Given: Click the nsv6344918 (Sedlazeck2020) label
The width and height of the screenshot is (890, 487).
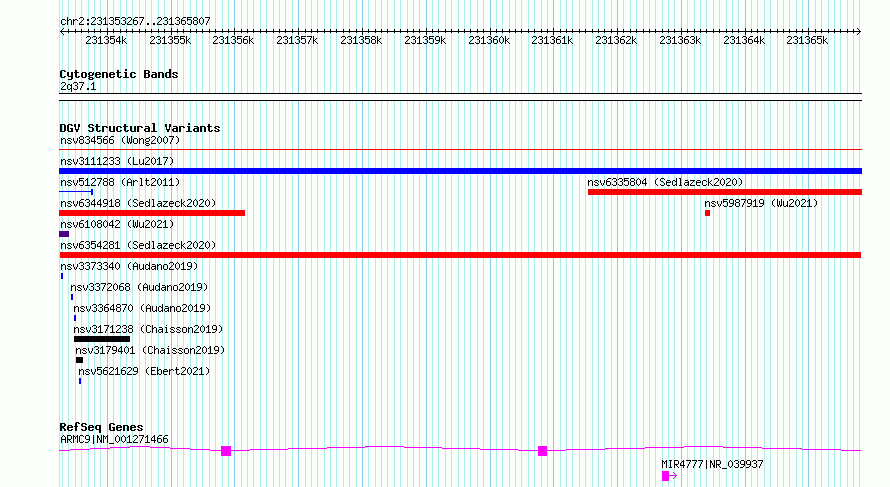Looking at the screenshot, I should (x=138, y=203).
